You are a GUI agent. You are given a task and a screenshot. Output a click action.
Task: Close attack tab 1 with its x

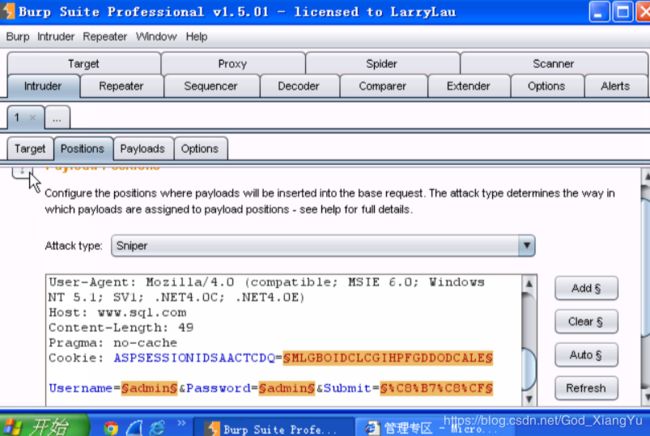[x=33, y=118]
